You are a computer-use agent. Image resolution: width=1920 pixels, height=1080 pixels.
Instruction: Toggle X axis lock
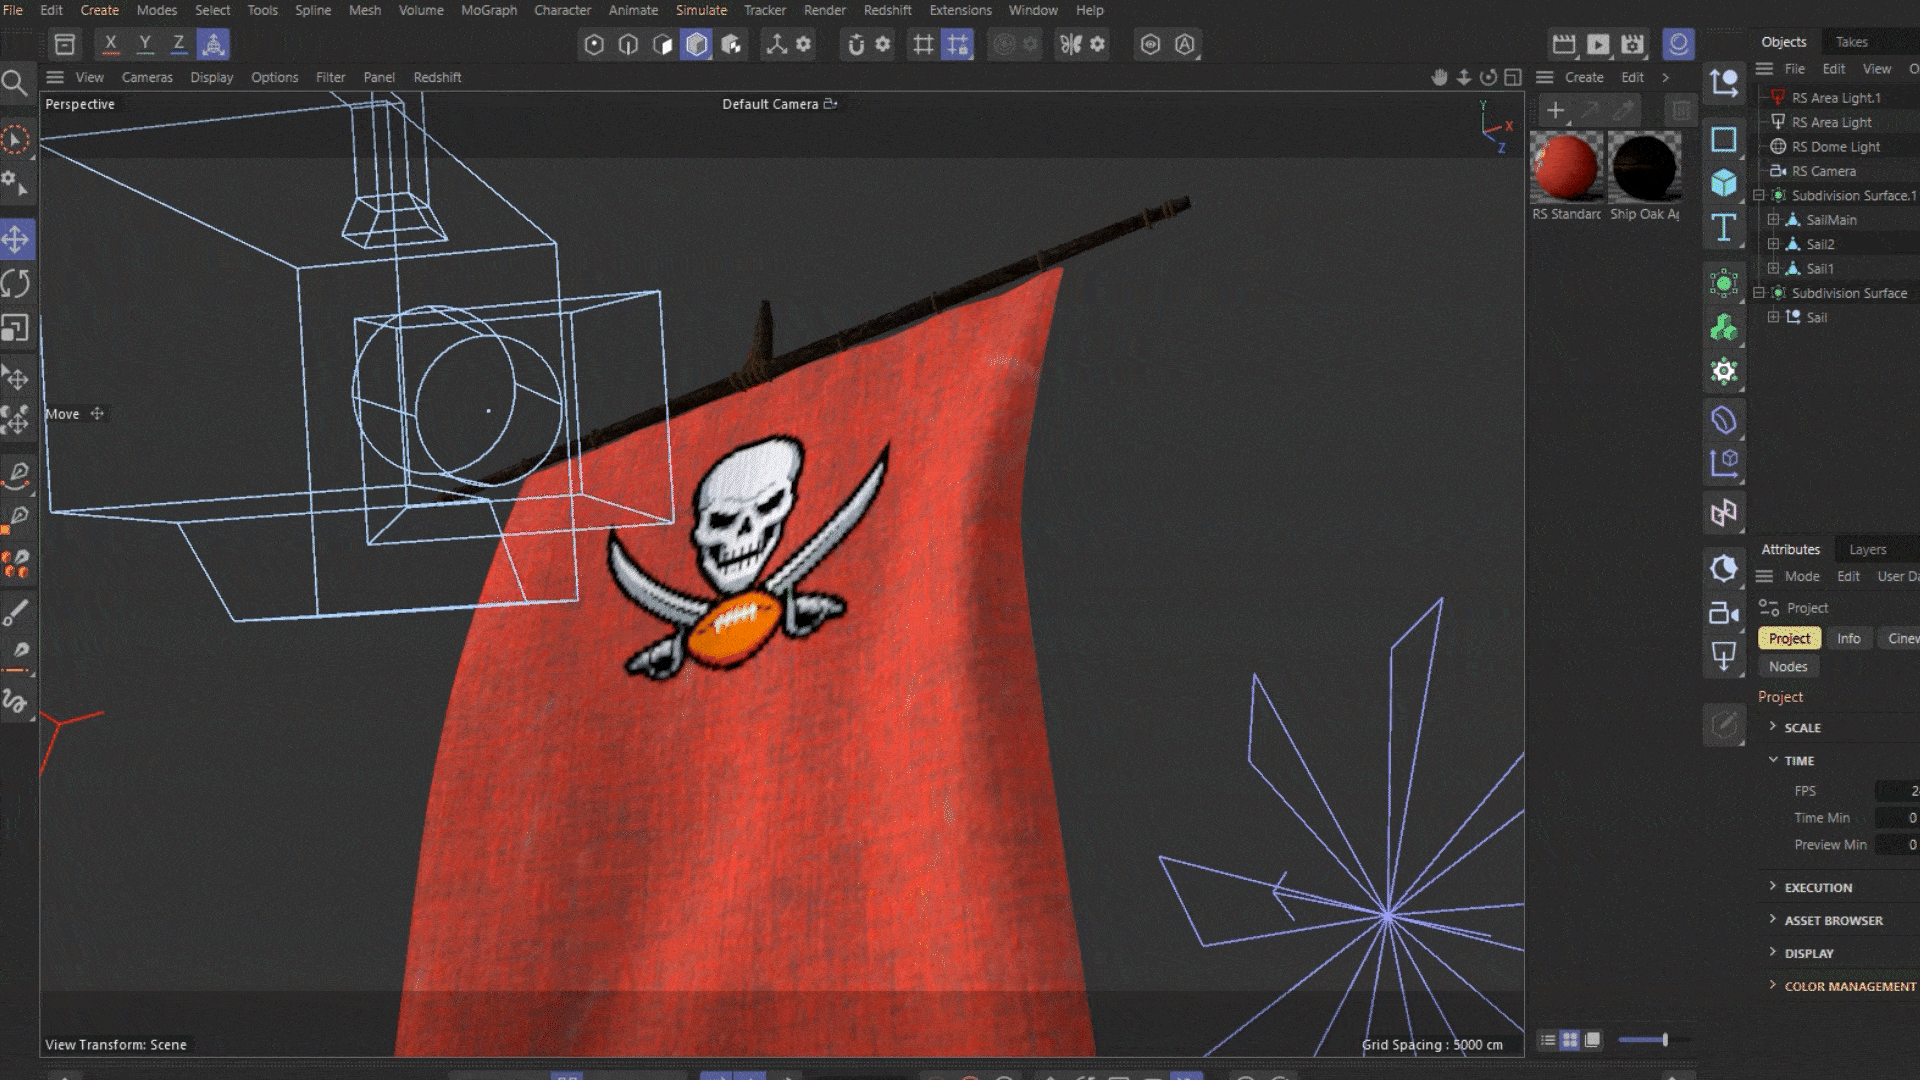(x=110, y=44)
